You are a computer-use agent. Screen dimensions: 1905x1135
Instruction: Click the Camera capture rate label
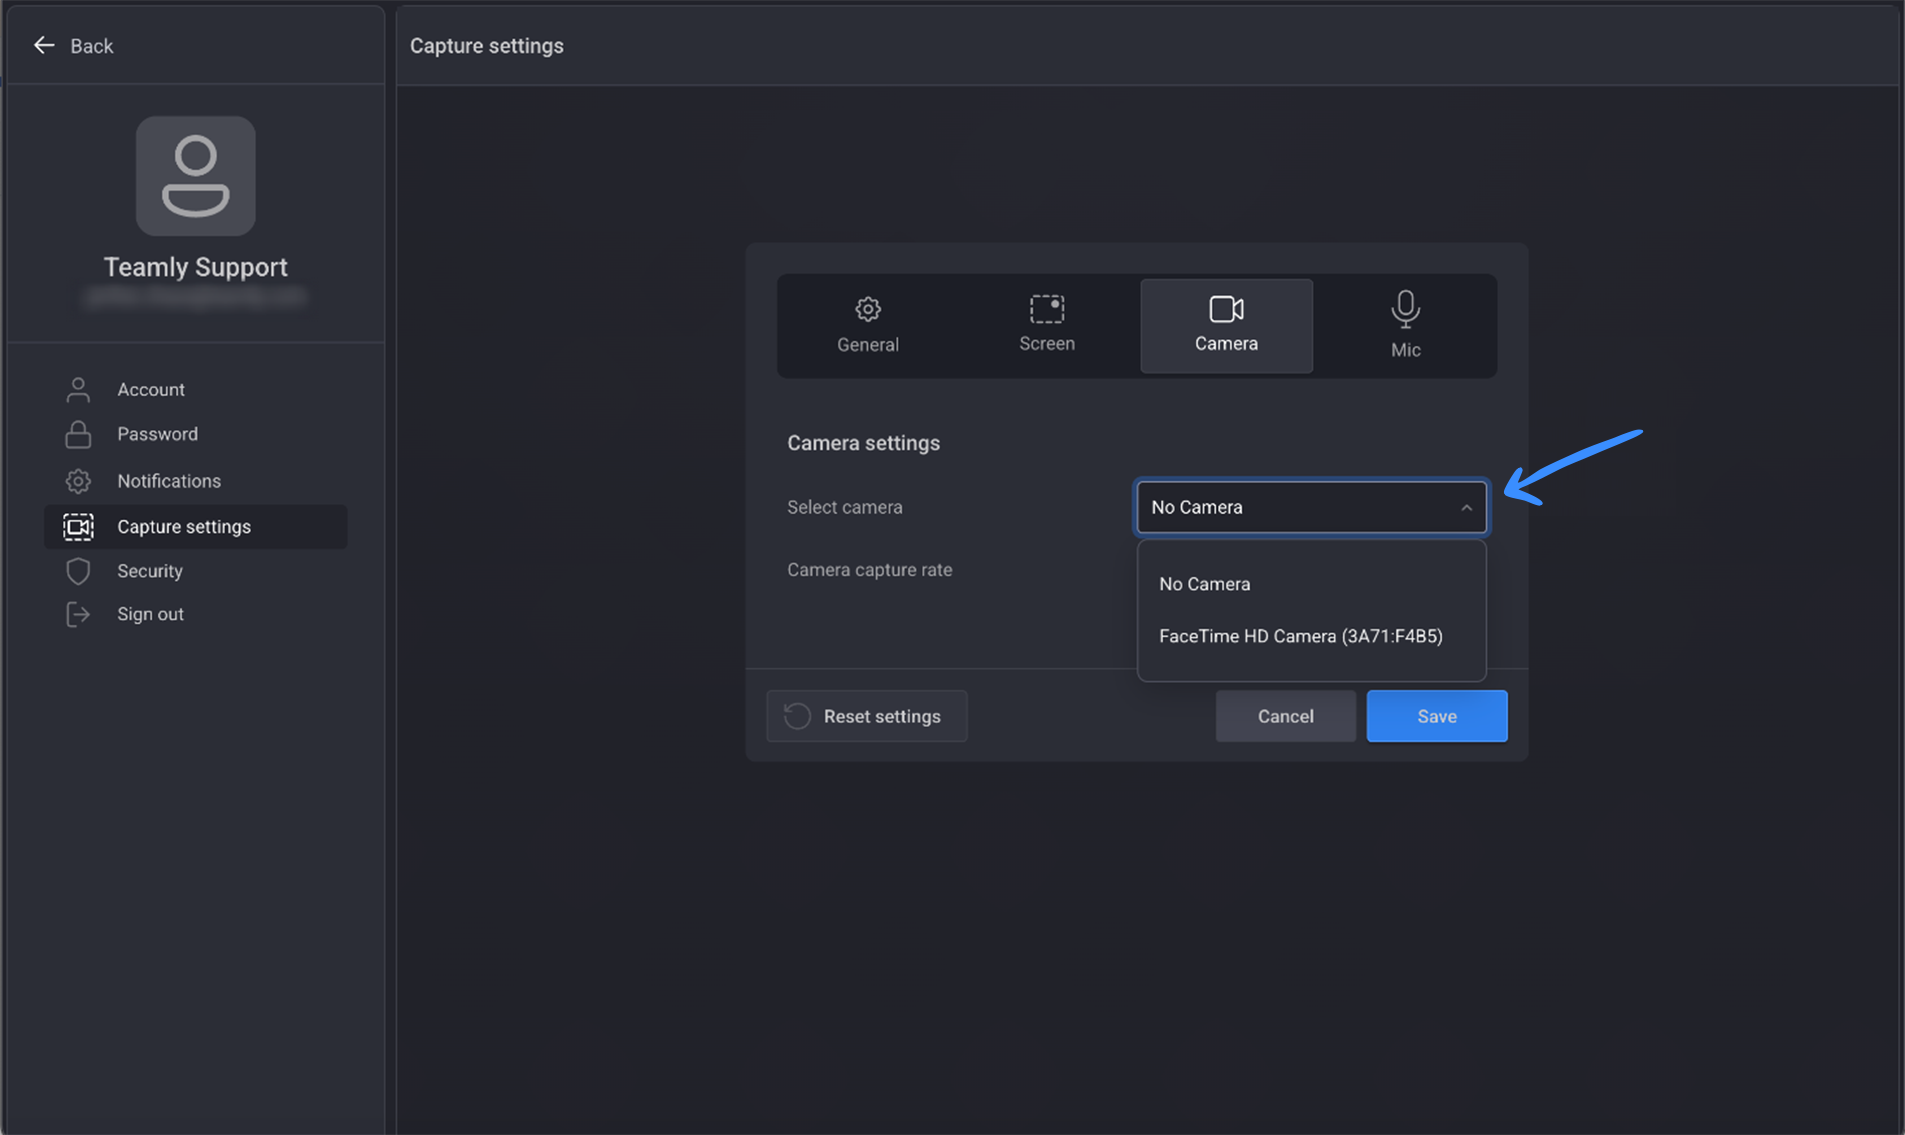point(870,570)
